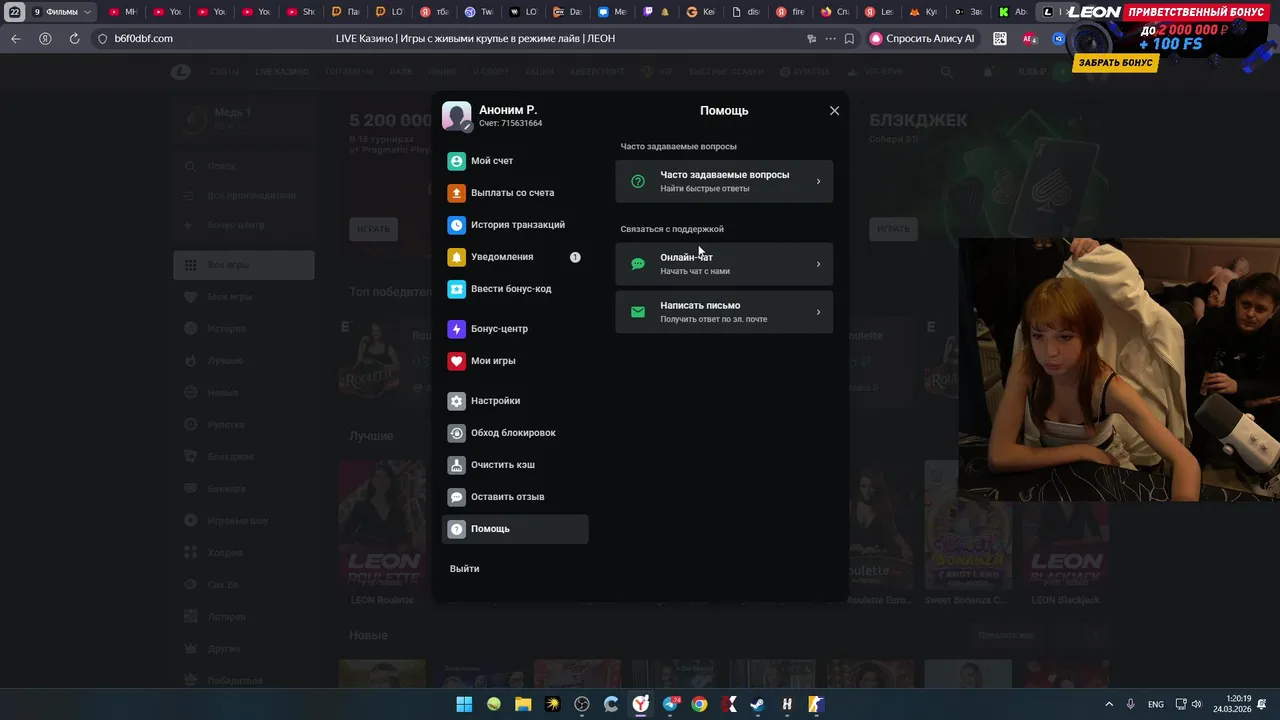Open Windows Start menu
The height and width of the screenshot is (720, 1280).
point(464,704)
